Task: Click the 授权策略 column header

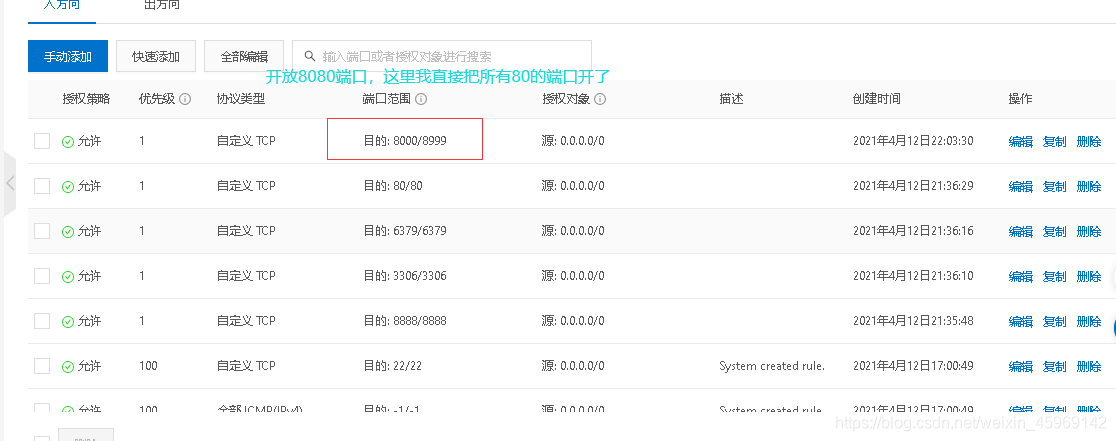Action: coord(86,99)
